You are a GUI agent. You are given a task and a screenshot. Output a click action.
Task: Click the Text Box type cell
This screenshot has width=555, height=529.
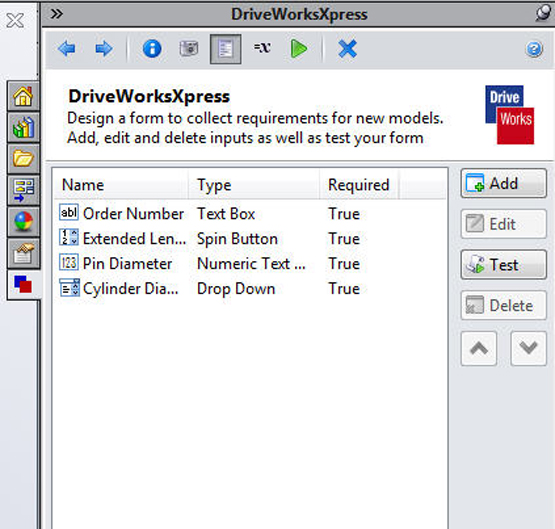(226, 214)
